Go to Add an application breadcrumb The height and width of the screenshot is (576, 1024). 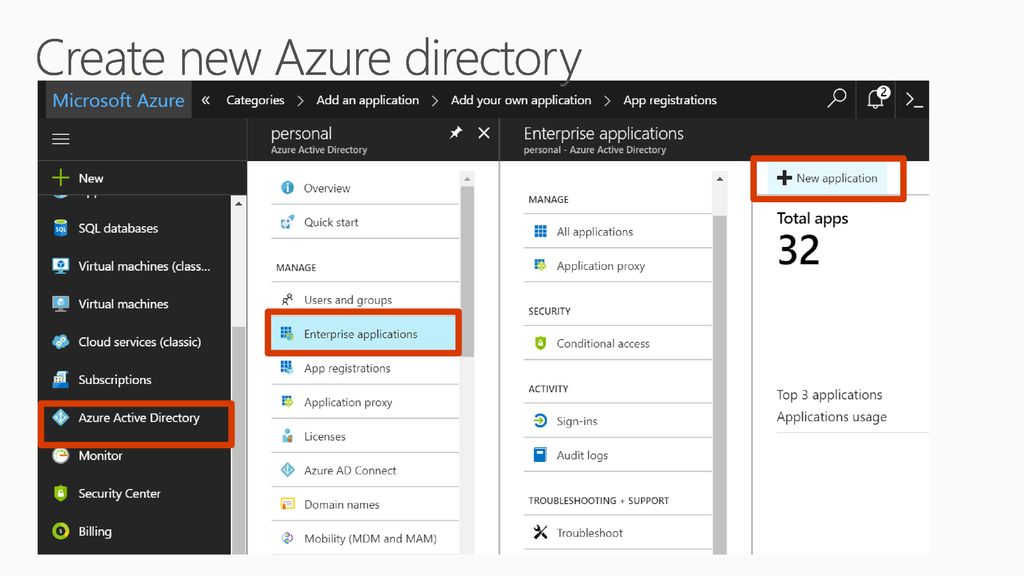(368, 100)
